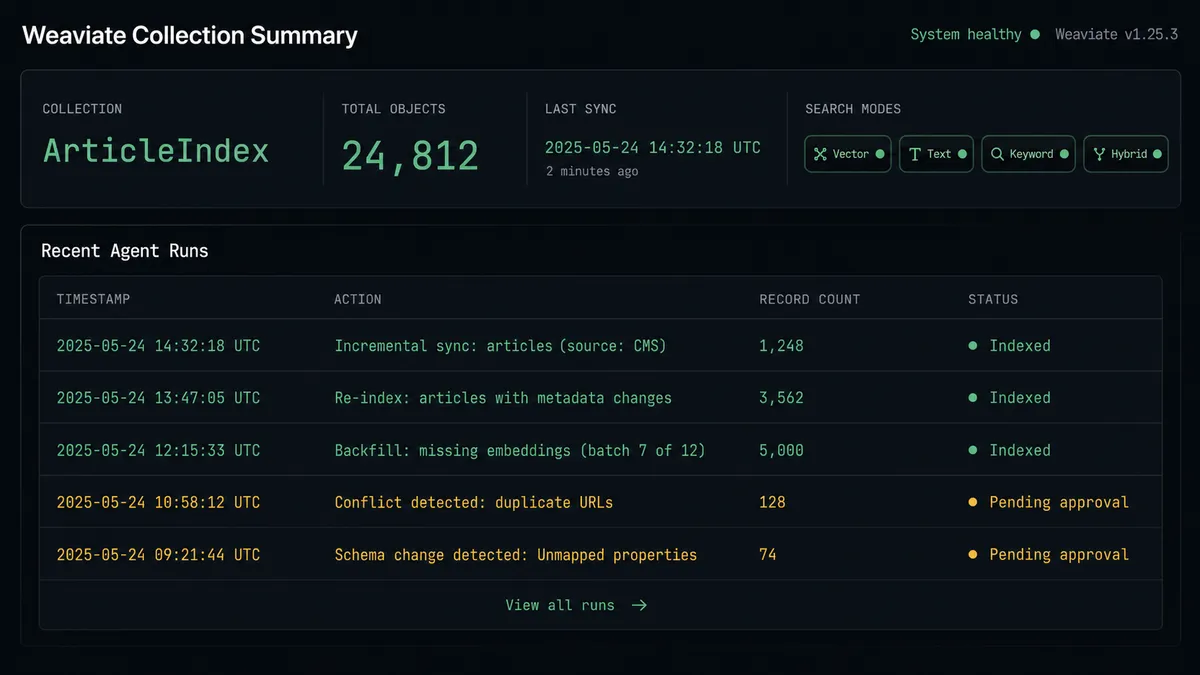This screenshot has height=675, width=1200.
Task: Click the Hybrid search mode fork icon
Action: coord(1099,154)
